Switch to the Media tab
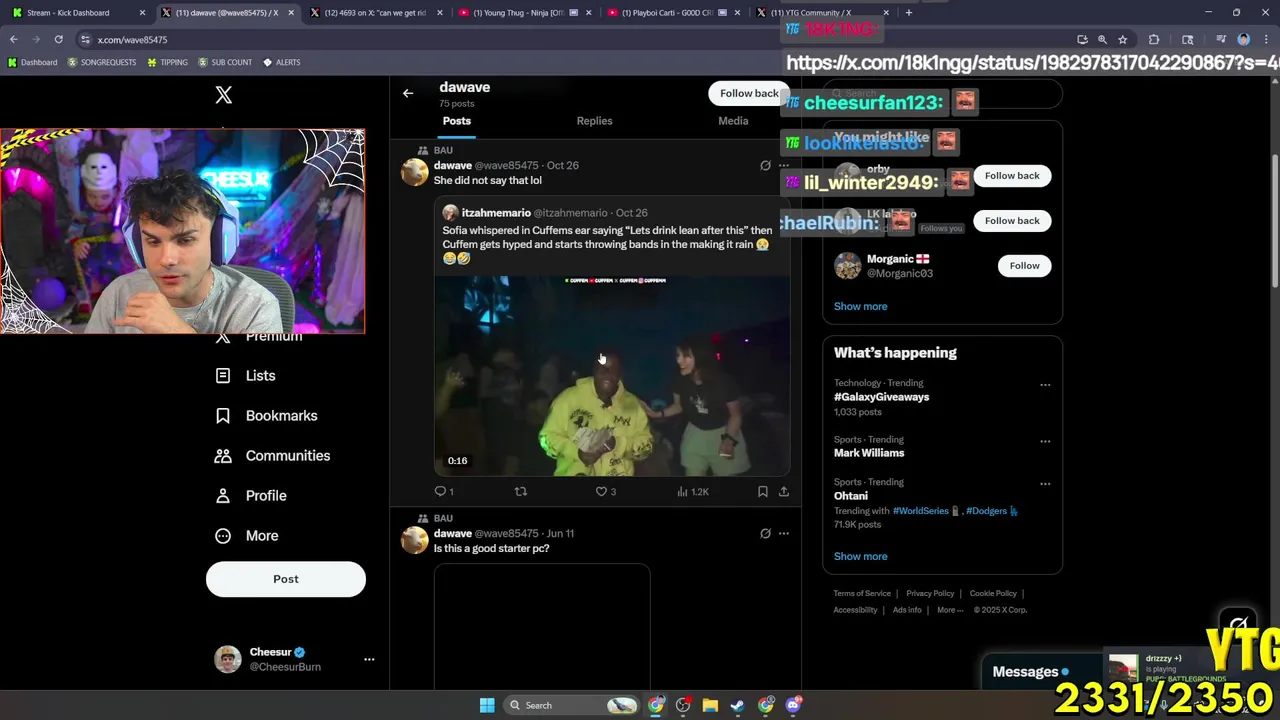Image resolution: width=1280 pixels, height=720 pixels. coord(733,121)
